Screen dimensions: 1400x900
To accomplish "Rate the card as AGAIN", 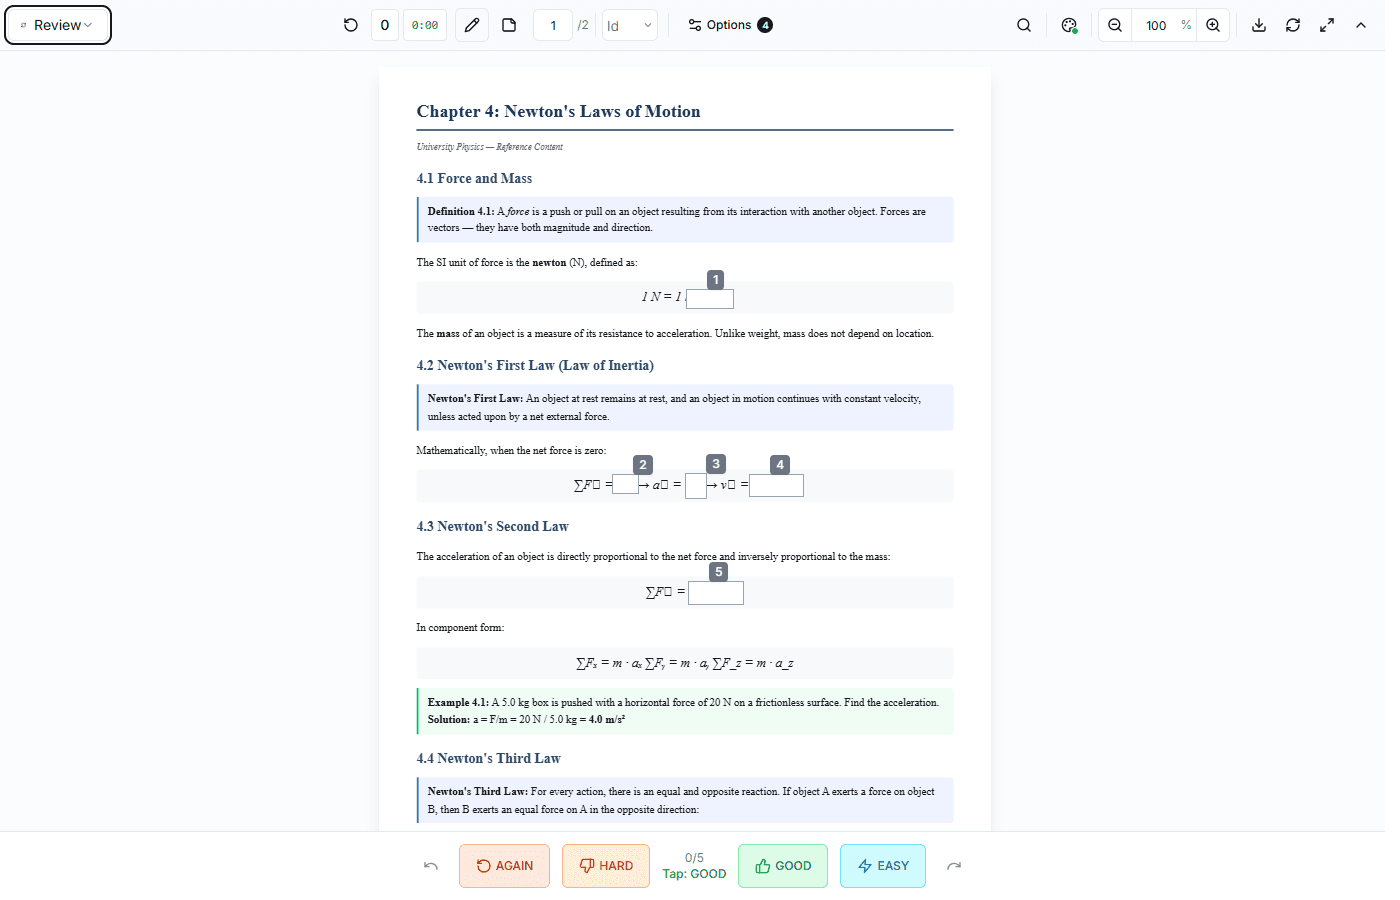I will tap(504, 866).
